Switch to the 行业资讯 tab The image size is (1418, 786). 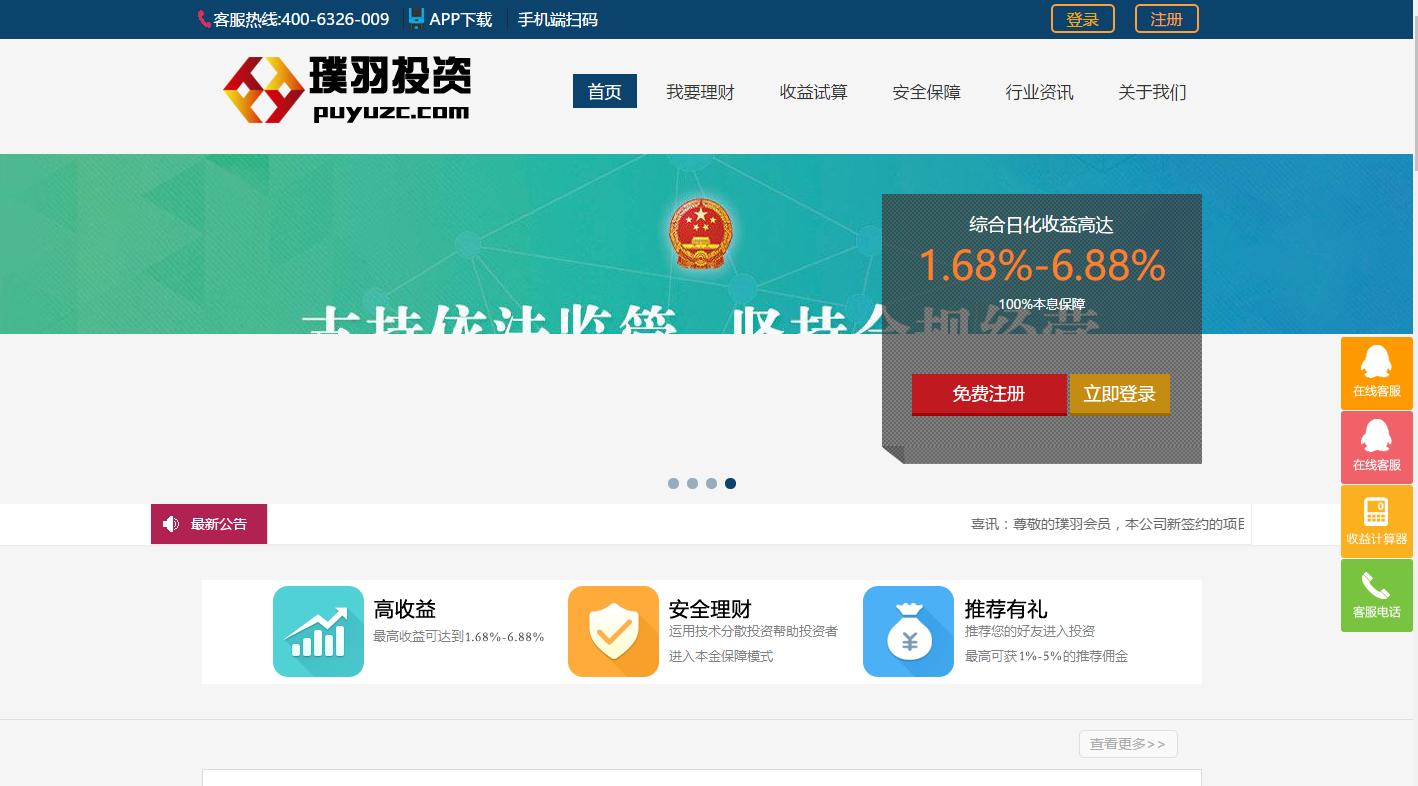click(1039, 92)
